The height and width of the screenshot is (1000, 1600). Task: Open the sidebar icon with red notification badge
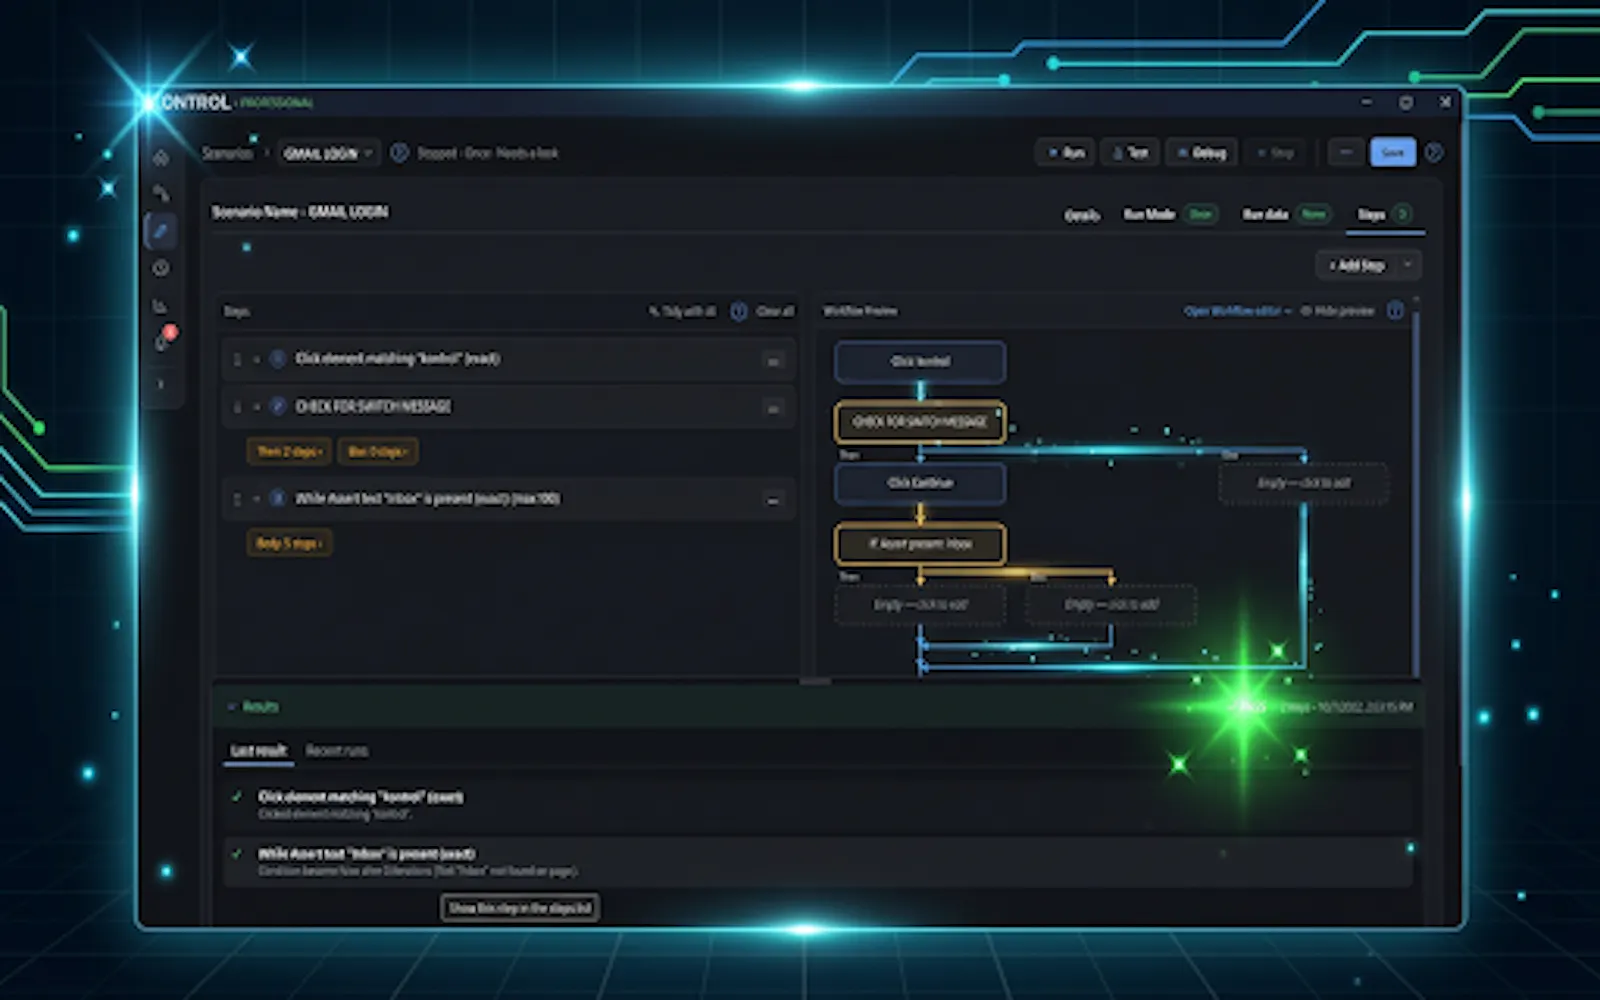coord(164,340)
